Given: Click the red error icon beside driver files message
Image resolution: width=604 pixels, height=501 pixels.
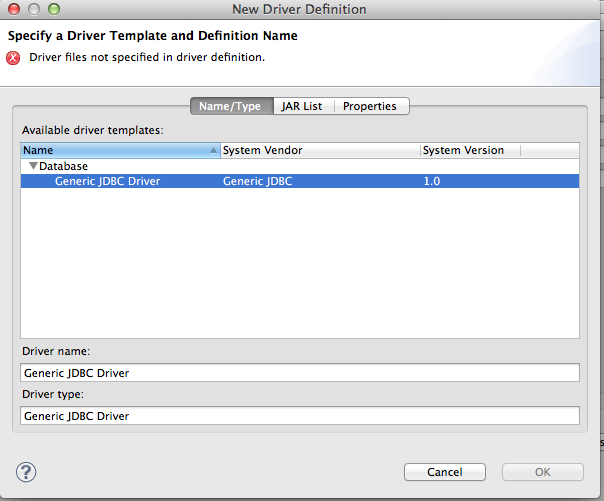Looking at the screenshot, I should [13, 58].
